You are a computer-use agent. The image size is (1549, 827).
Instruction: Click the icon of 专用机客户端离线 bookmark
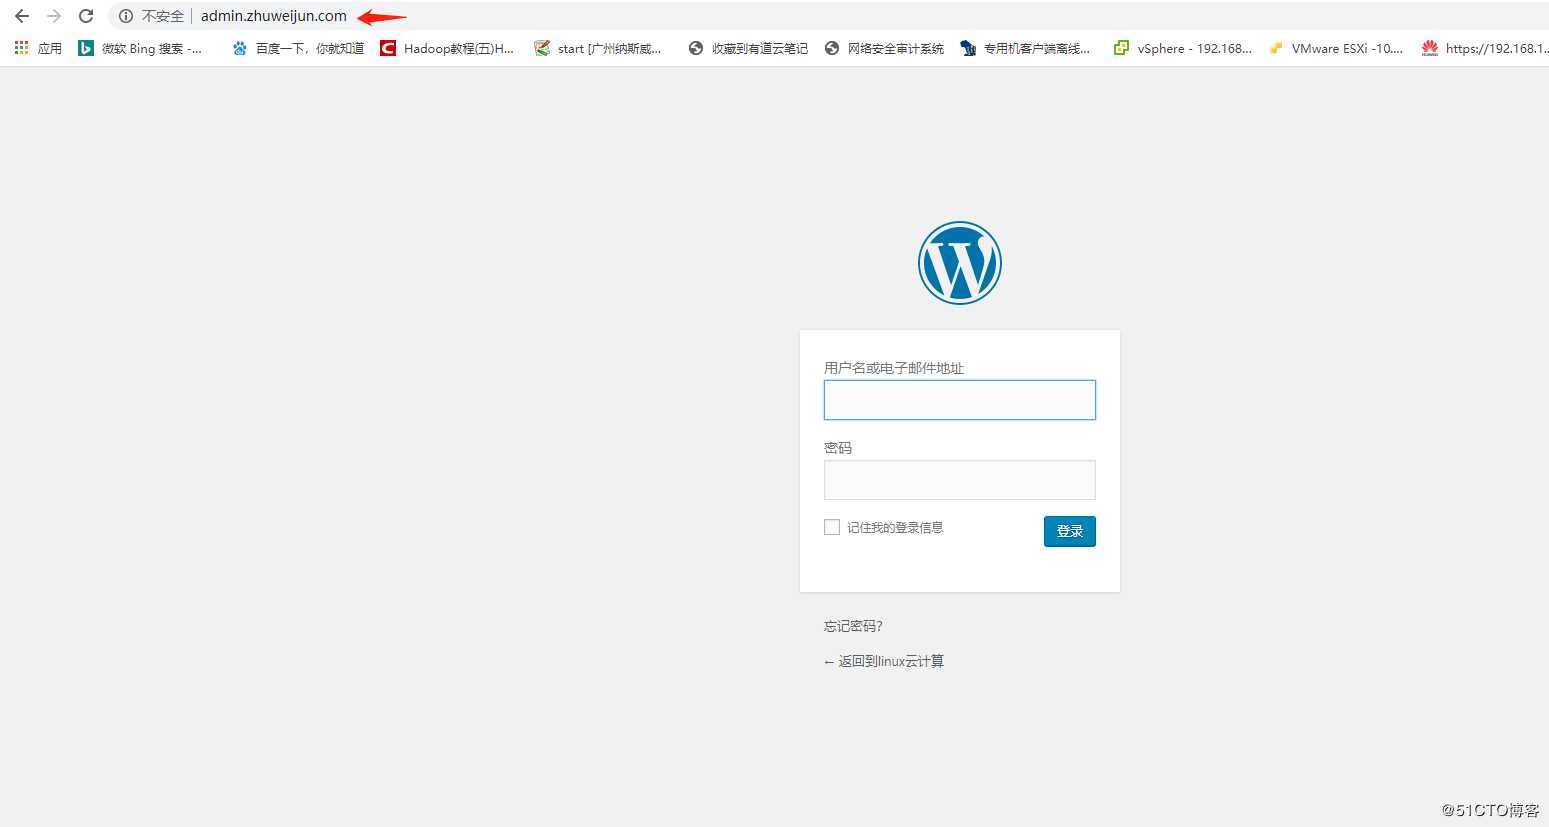pyautogui.click(x=968, y=48)
